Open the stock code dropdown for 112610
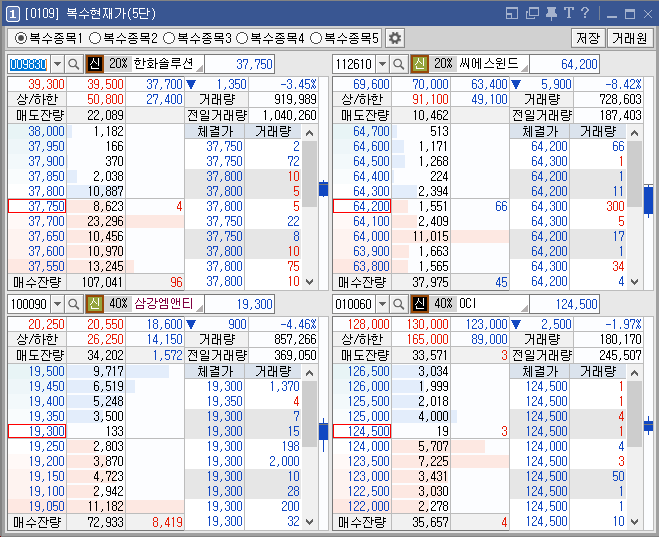Image resolution: width=659 pixels, height=537 pixels. click(382, 64)
